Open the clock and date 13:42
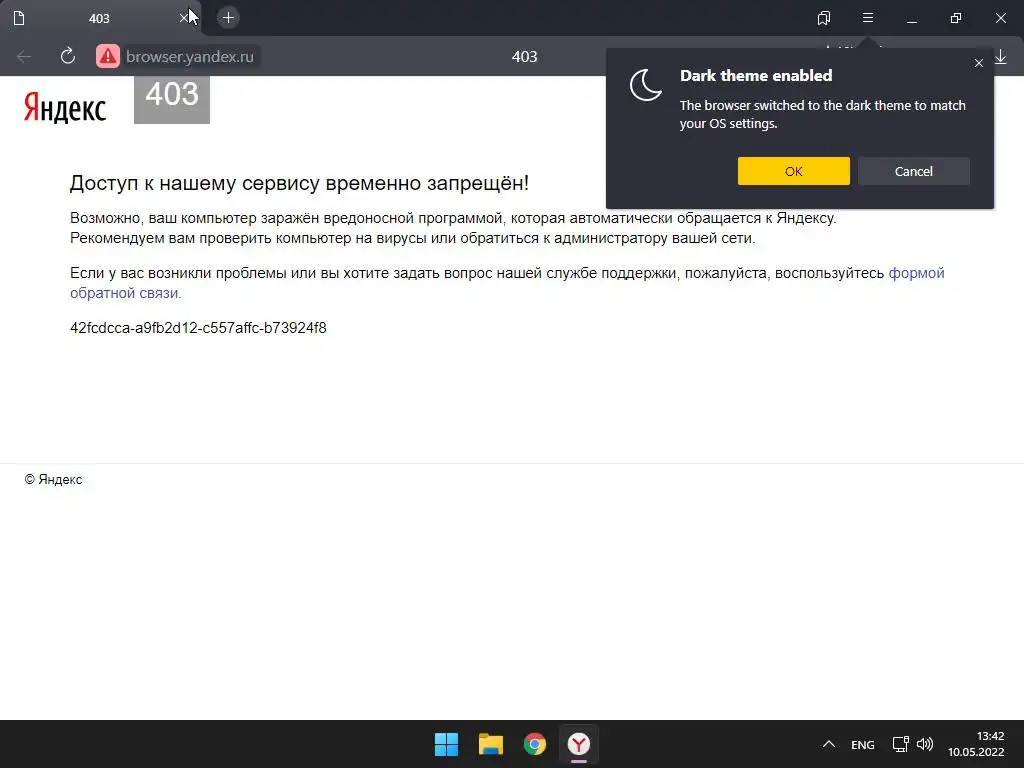The width and height of the screenshot is (1024, 768). point(976,744)
